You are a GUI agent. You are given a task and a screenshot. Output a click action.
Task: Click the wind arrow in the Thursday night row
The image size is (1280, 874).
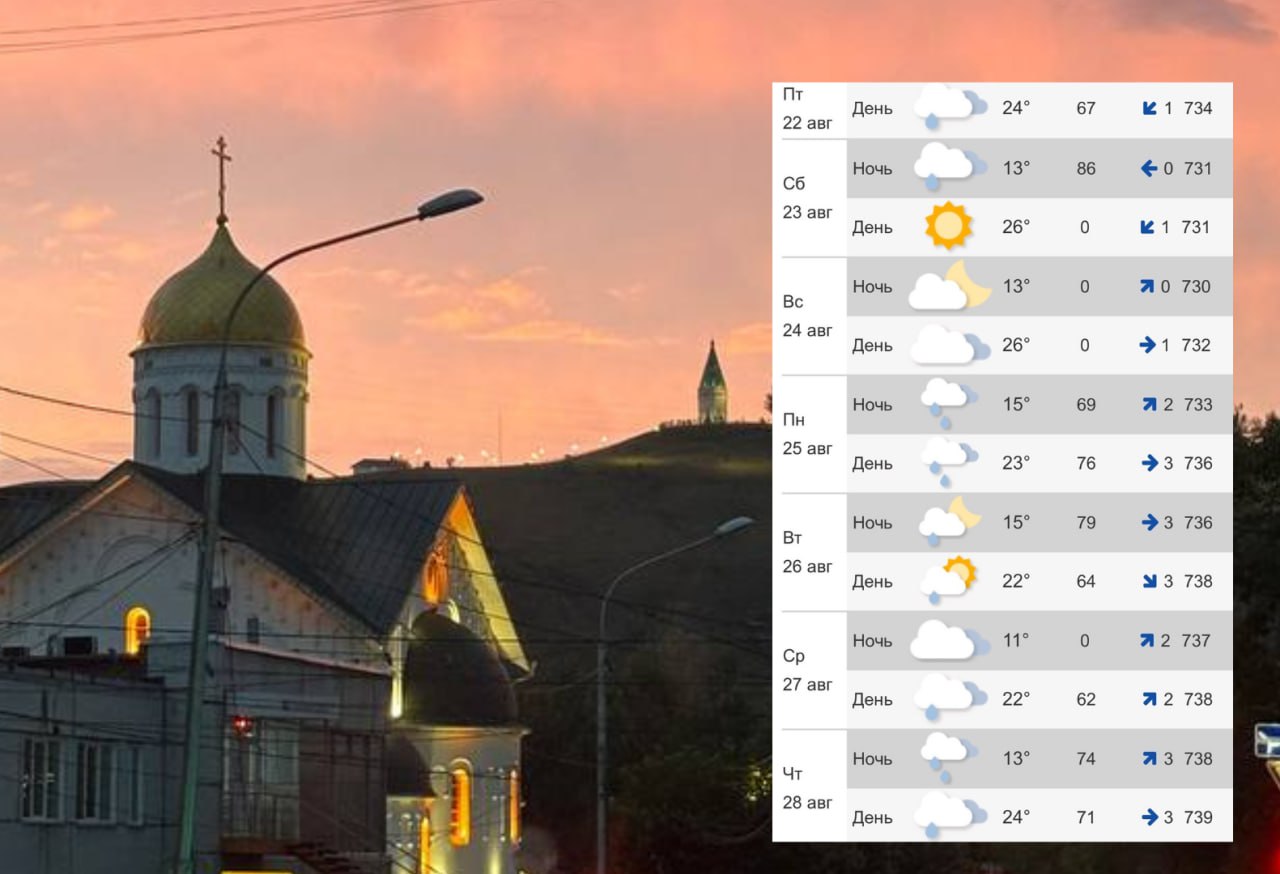[1149, 758]
